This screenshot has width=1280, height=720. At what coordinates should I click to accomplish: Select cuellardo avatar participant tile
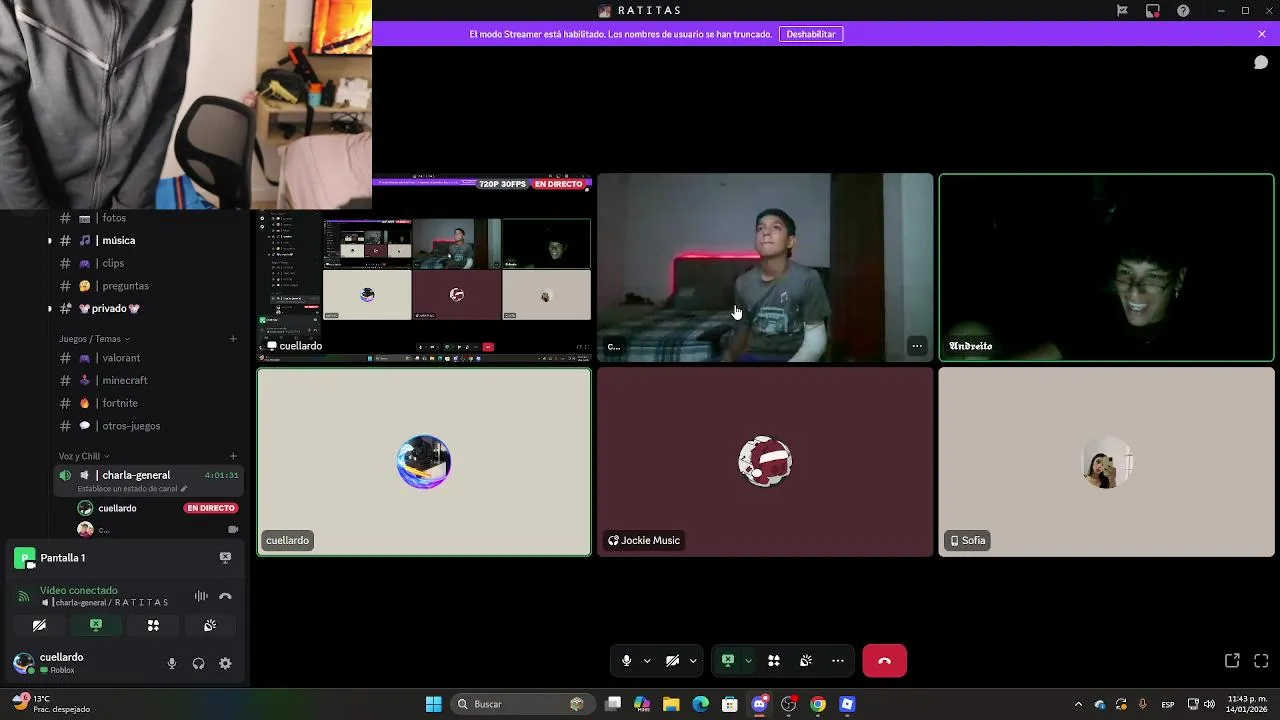[424, 462]
